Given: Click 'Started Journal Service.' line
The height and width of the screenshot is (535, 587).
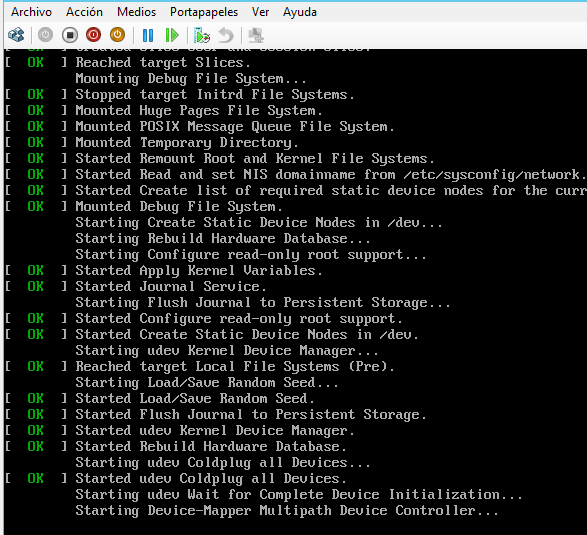Looking at the screenshot, I should 171,287.
